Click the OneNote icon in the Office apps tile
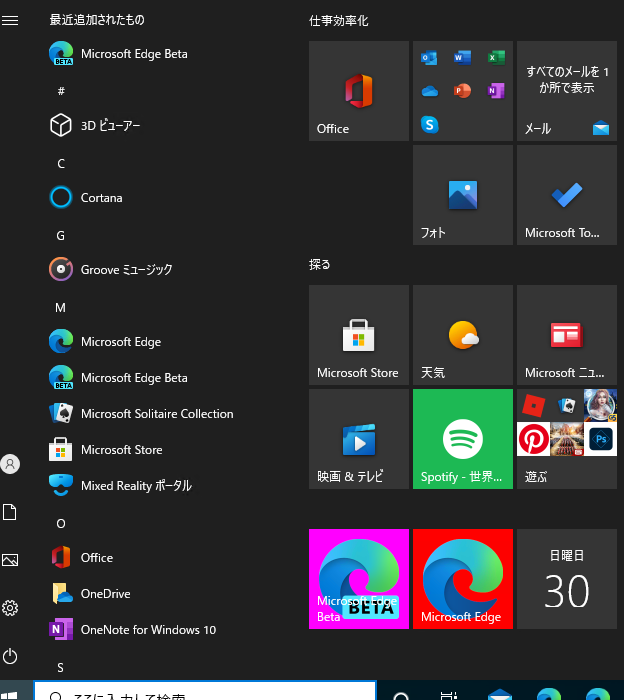Screen dimensions: 624x700 pos(496,91)
